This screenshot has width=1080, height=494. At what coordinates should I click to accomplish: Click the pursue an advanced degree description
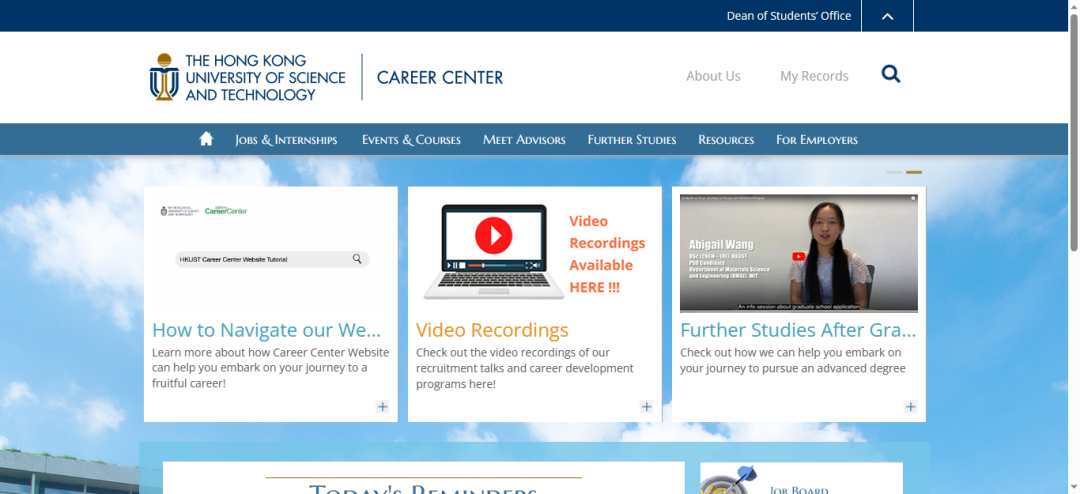793,360
